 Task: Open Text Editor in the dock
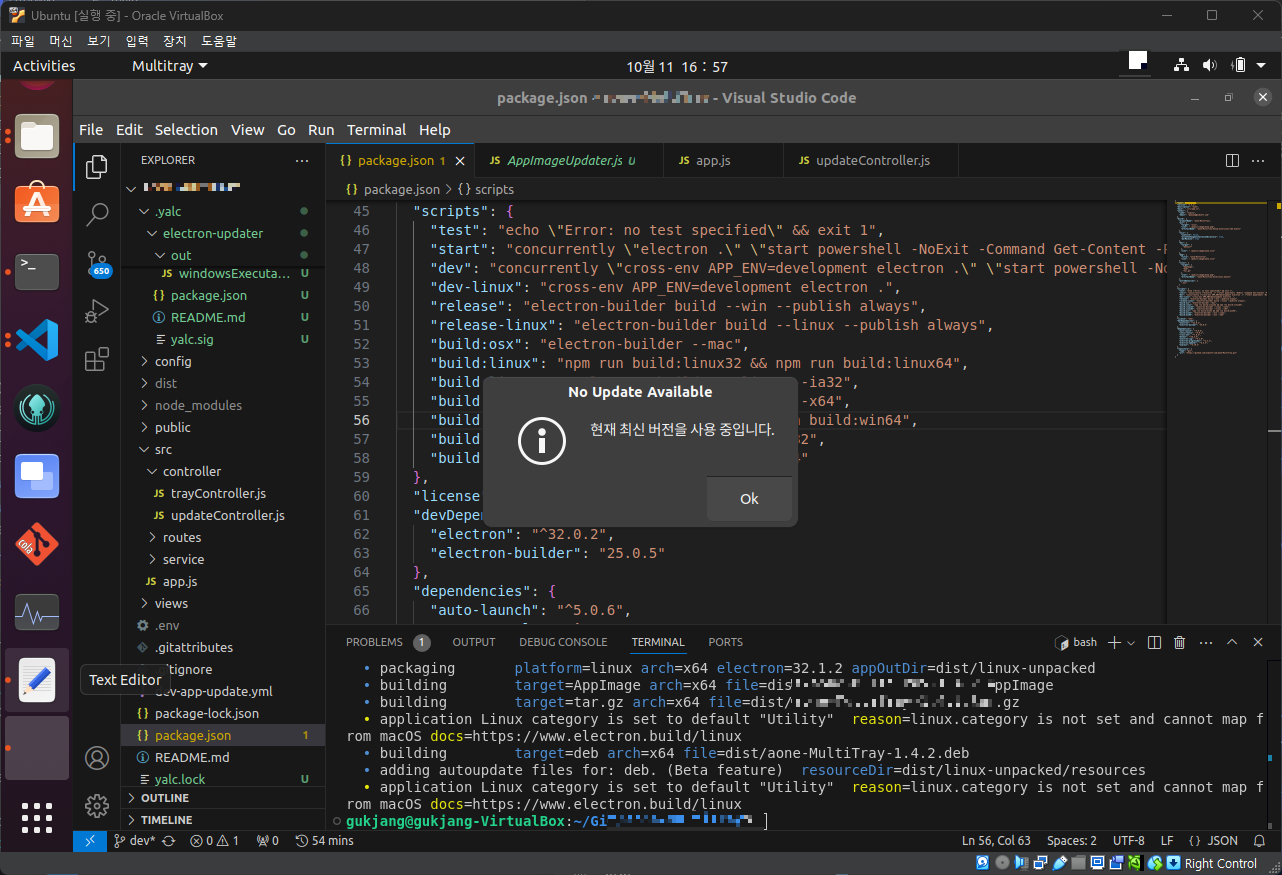37,680
